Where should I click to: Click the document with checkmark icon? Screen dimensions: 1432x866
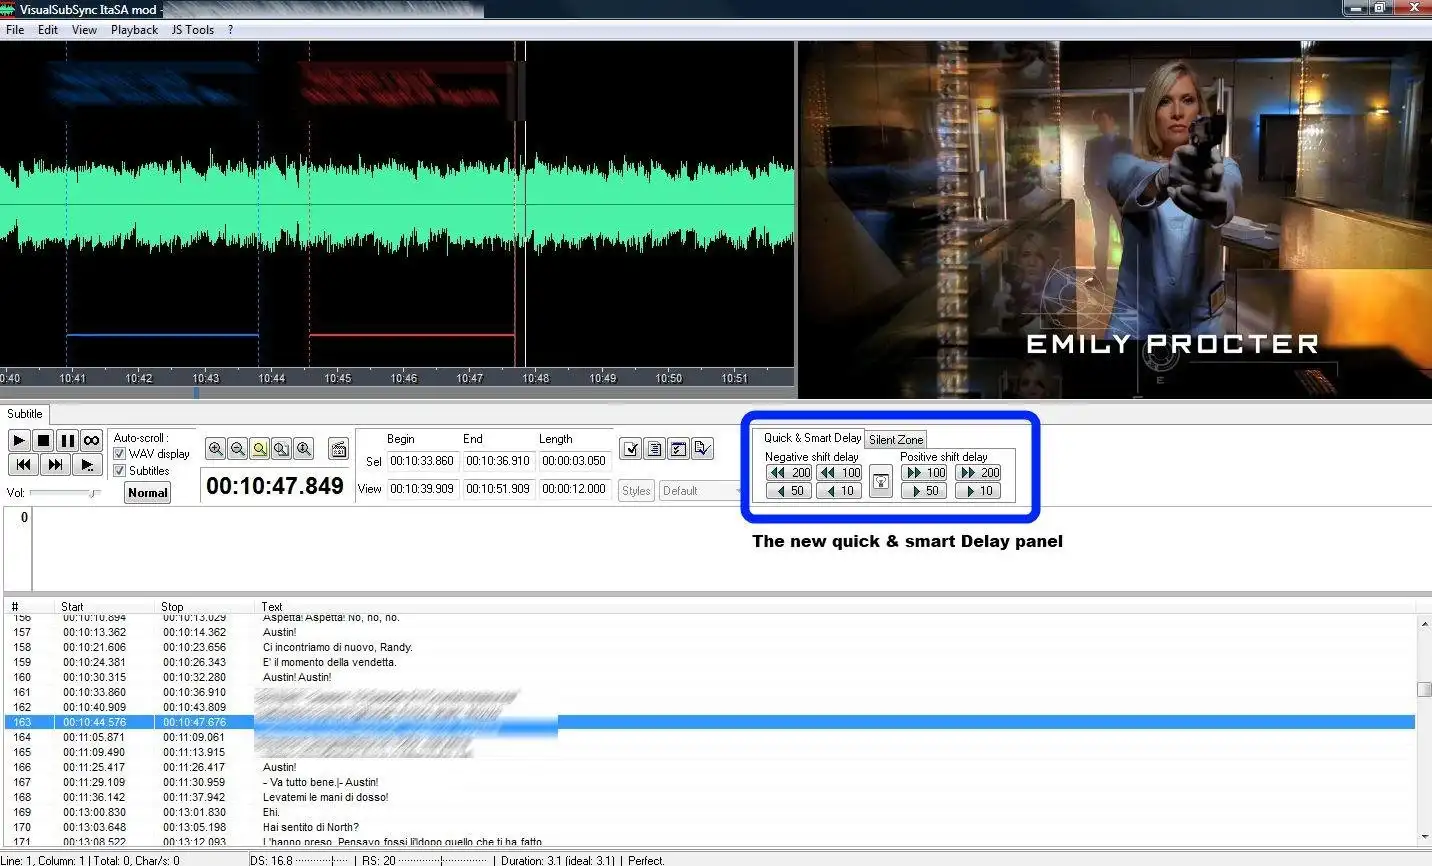(x=702, y=449)
